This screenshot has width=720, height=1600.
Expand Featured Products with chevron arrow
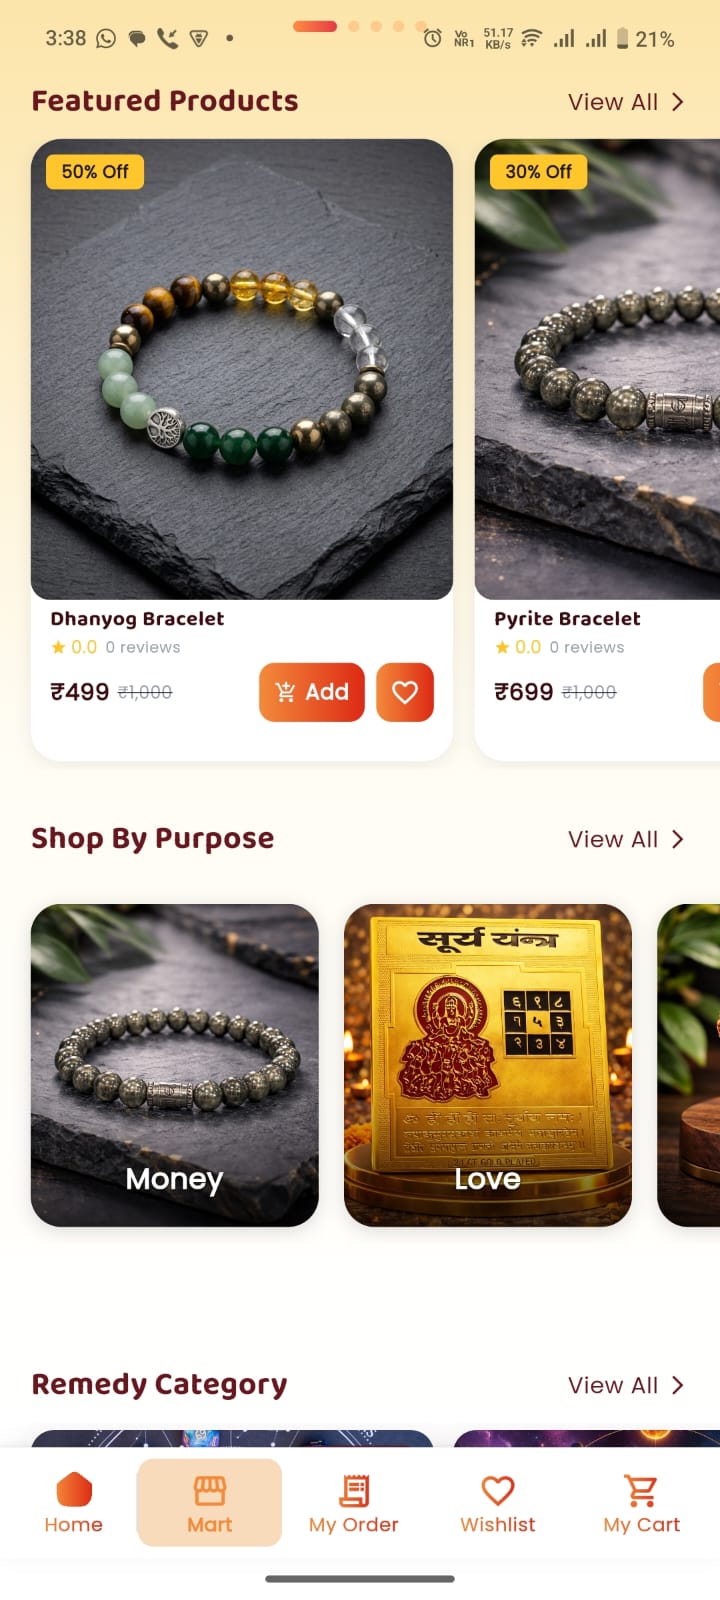point(678,102)
